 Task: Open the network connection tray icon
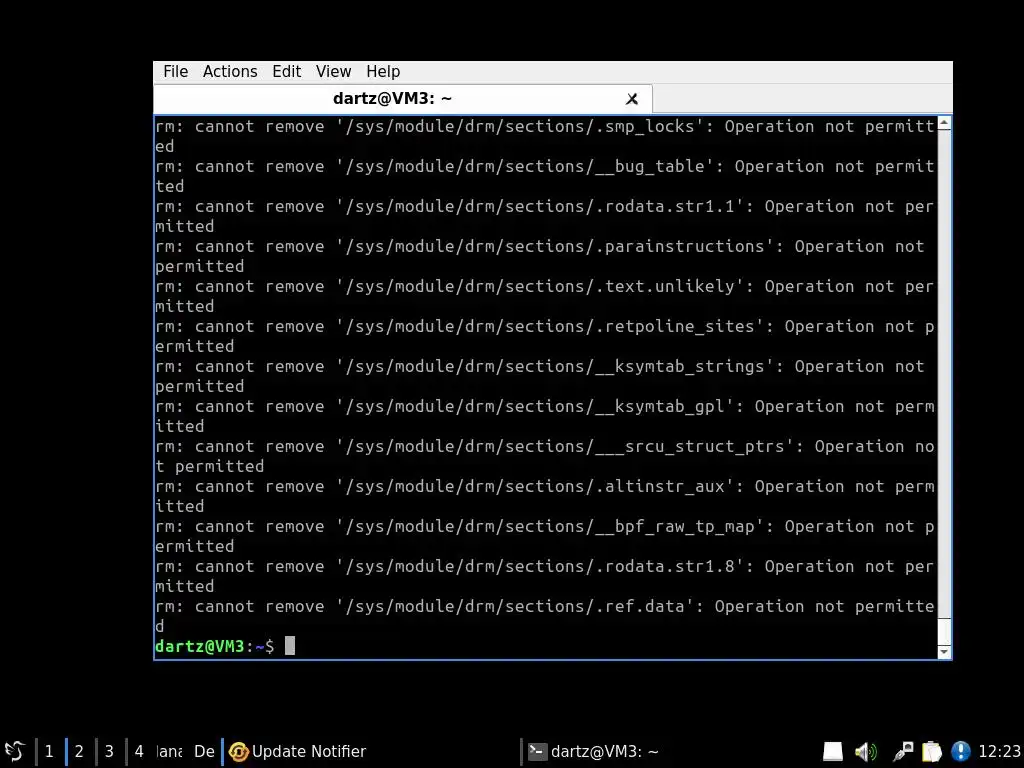(903, 752)
